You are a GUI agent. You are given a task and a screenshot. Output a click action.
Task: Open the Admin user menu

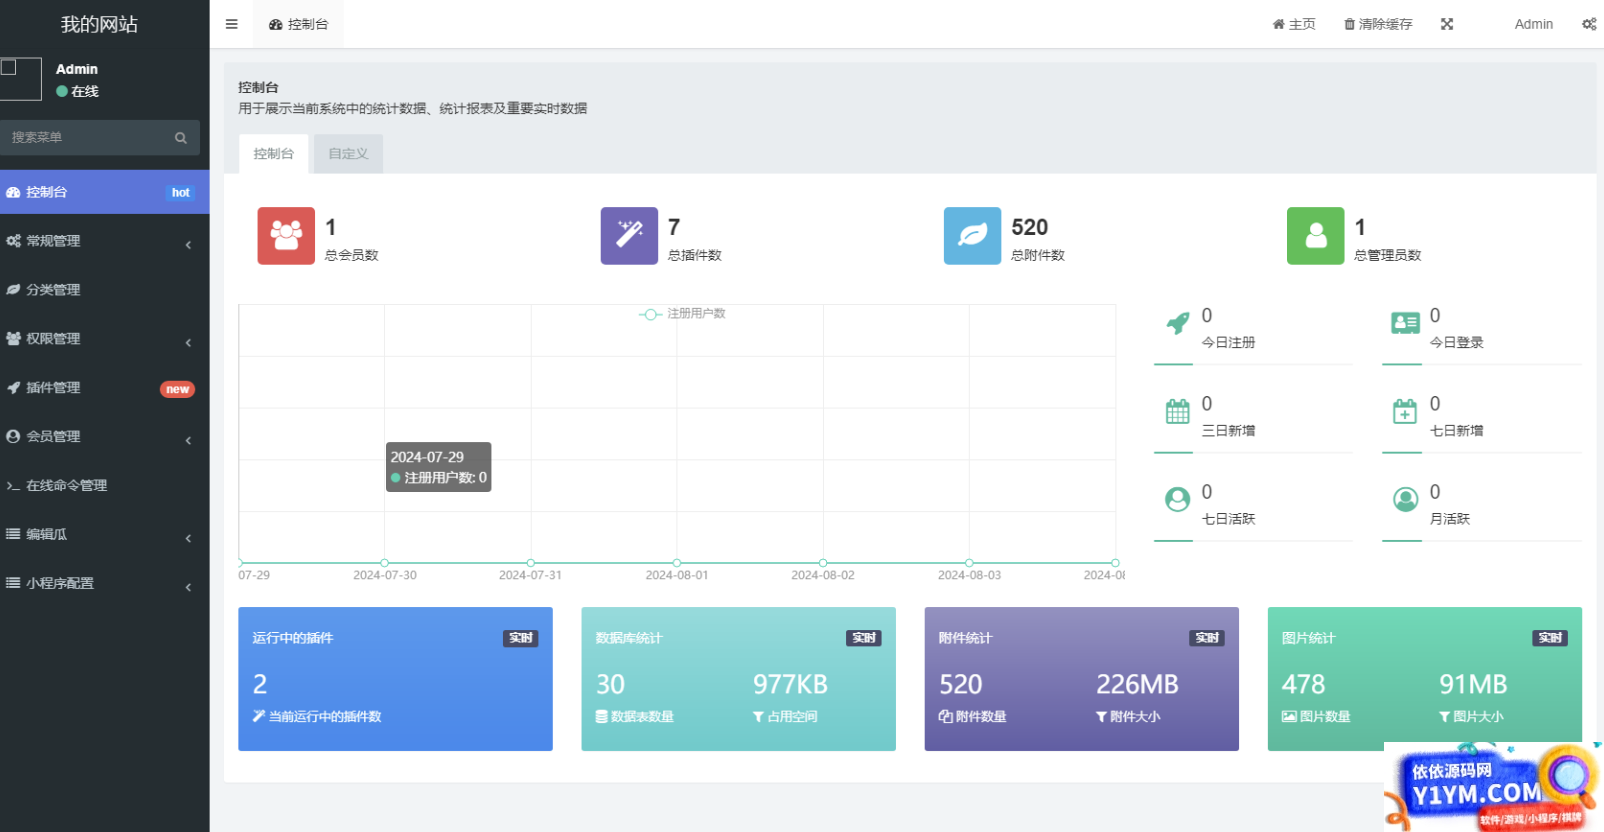(1533, 24)
